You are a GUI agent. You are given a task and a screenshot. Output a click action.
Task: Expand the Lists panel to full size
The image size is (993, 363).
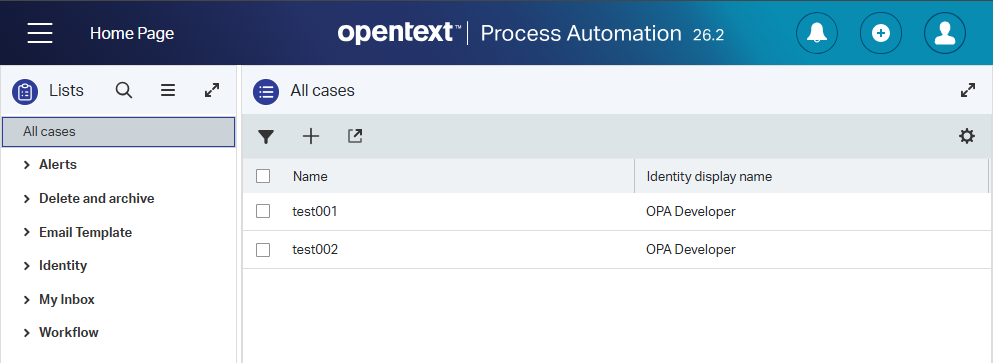click(212, 91)
